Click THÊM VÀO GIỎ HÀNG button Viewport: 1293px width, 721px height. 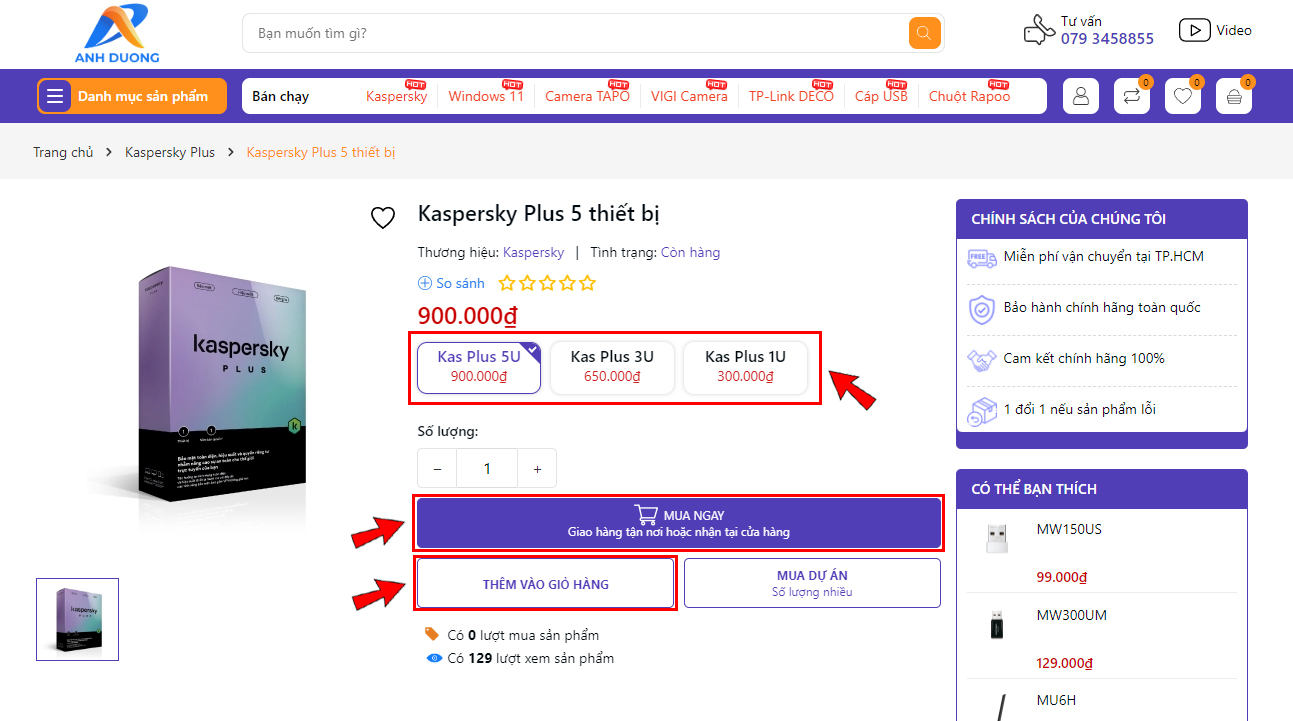[545, 583]
